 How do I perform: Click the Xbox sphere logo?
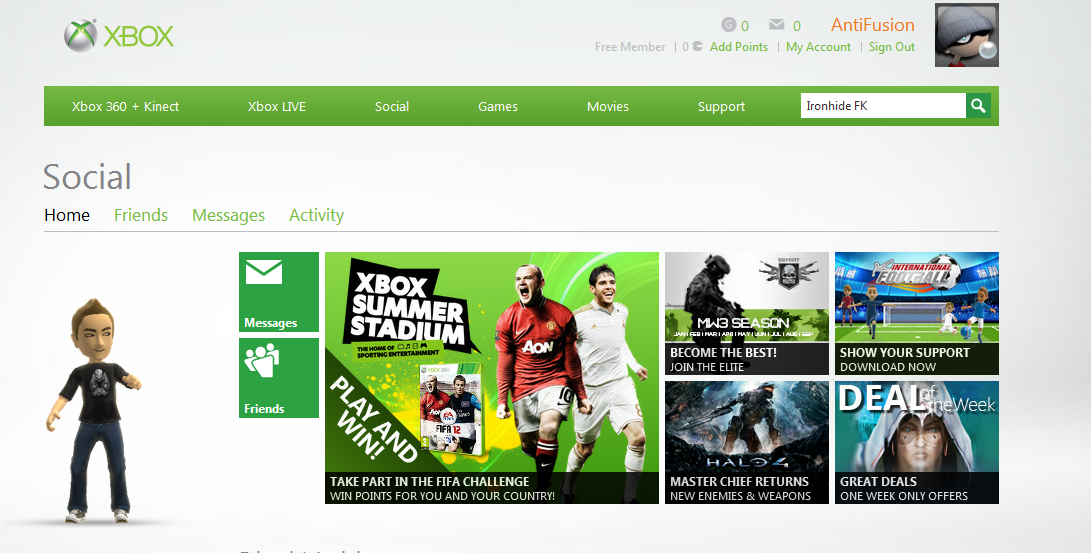point(80,35)
